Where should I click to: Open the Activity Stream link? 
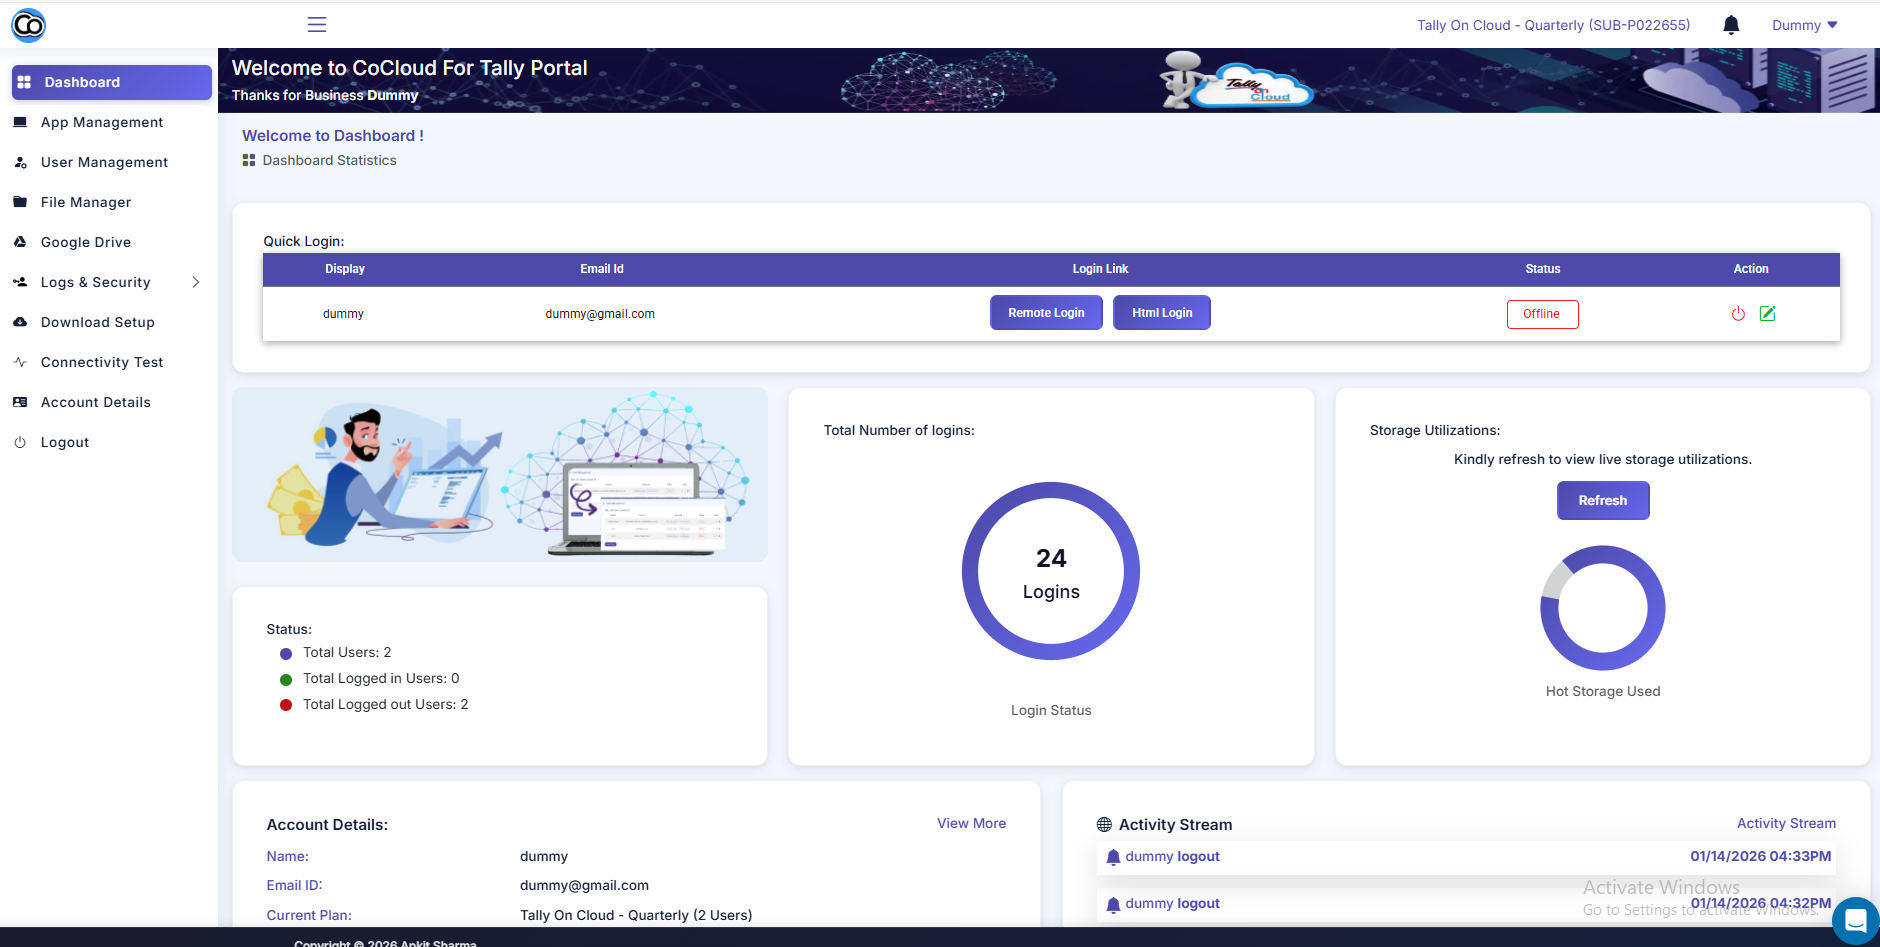coord(1786,824)
